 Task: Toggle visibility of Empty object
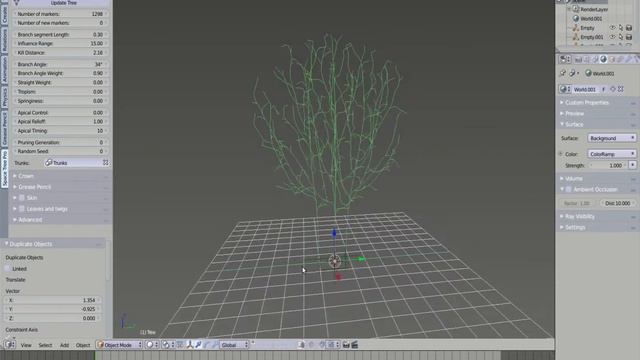coord(612,28)
